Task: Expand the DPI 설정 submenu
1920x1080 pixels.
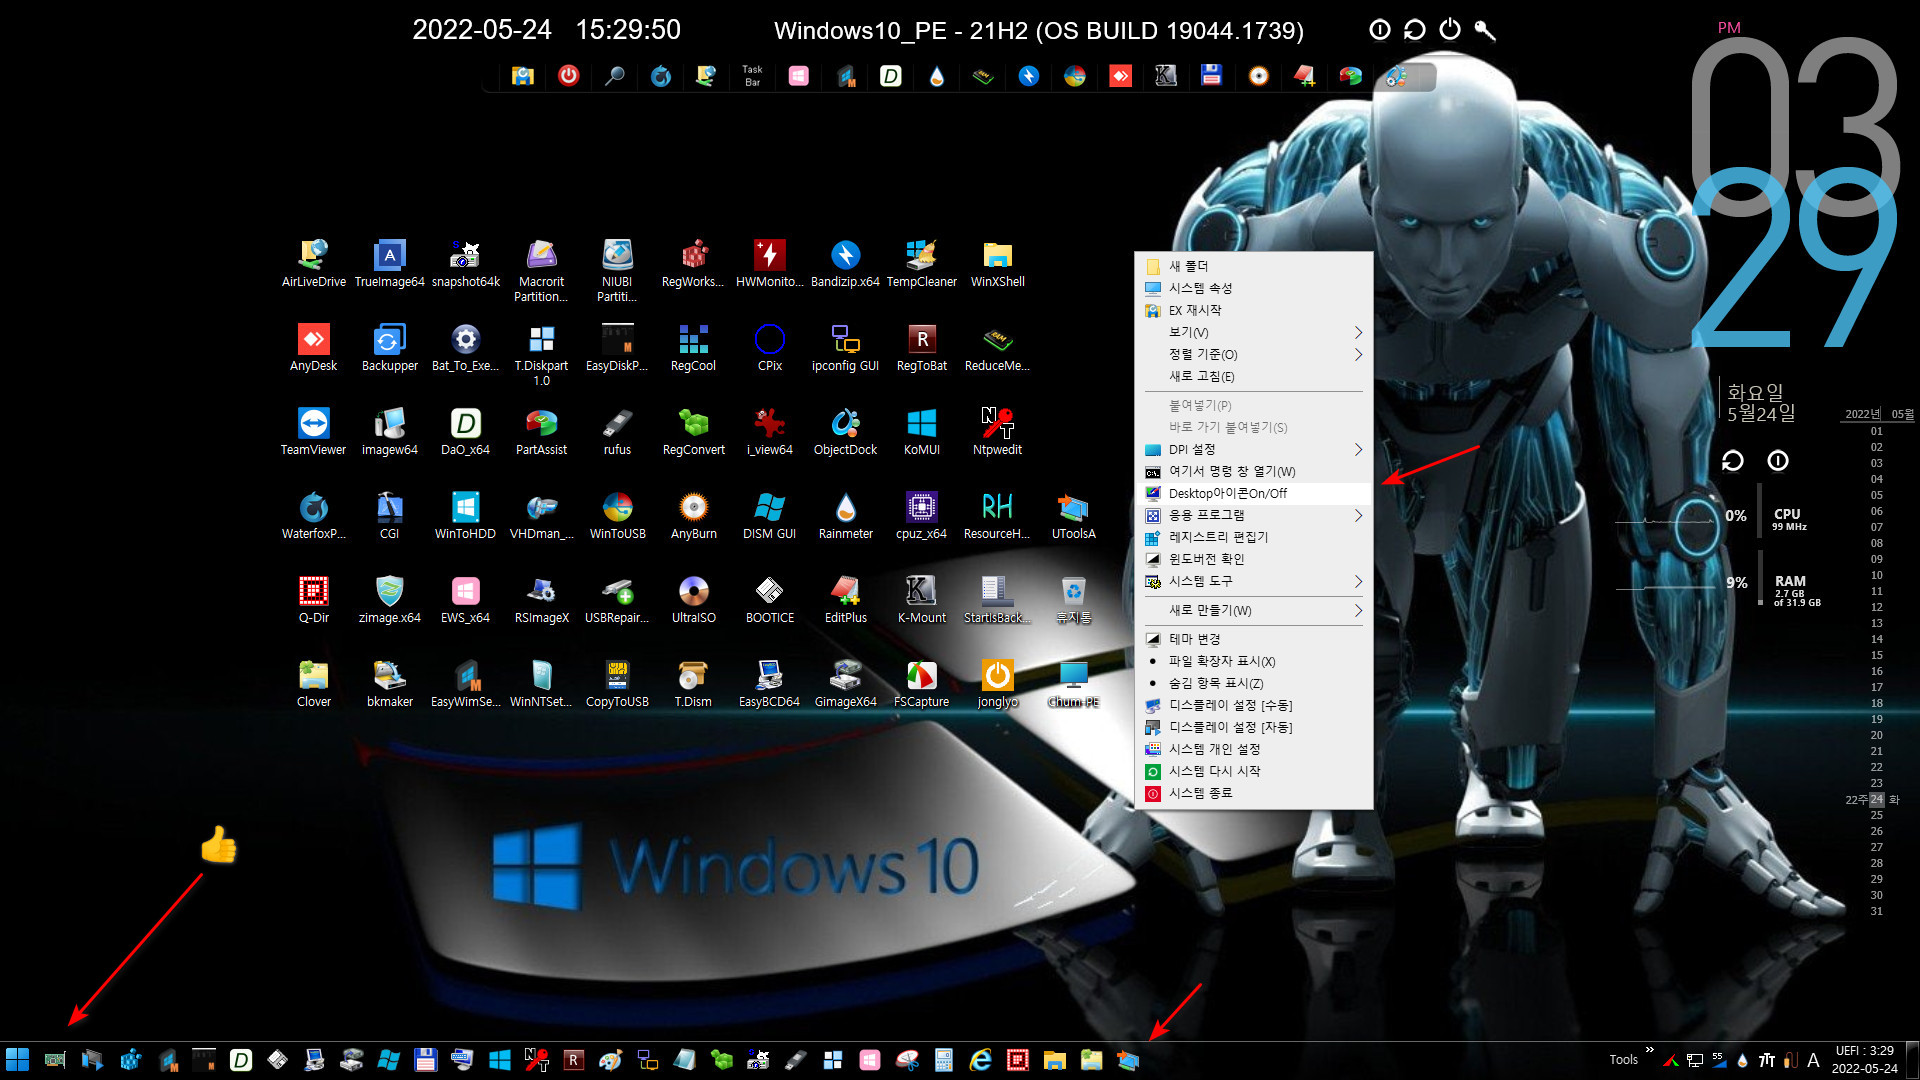Action: pos(1254,449)
